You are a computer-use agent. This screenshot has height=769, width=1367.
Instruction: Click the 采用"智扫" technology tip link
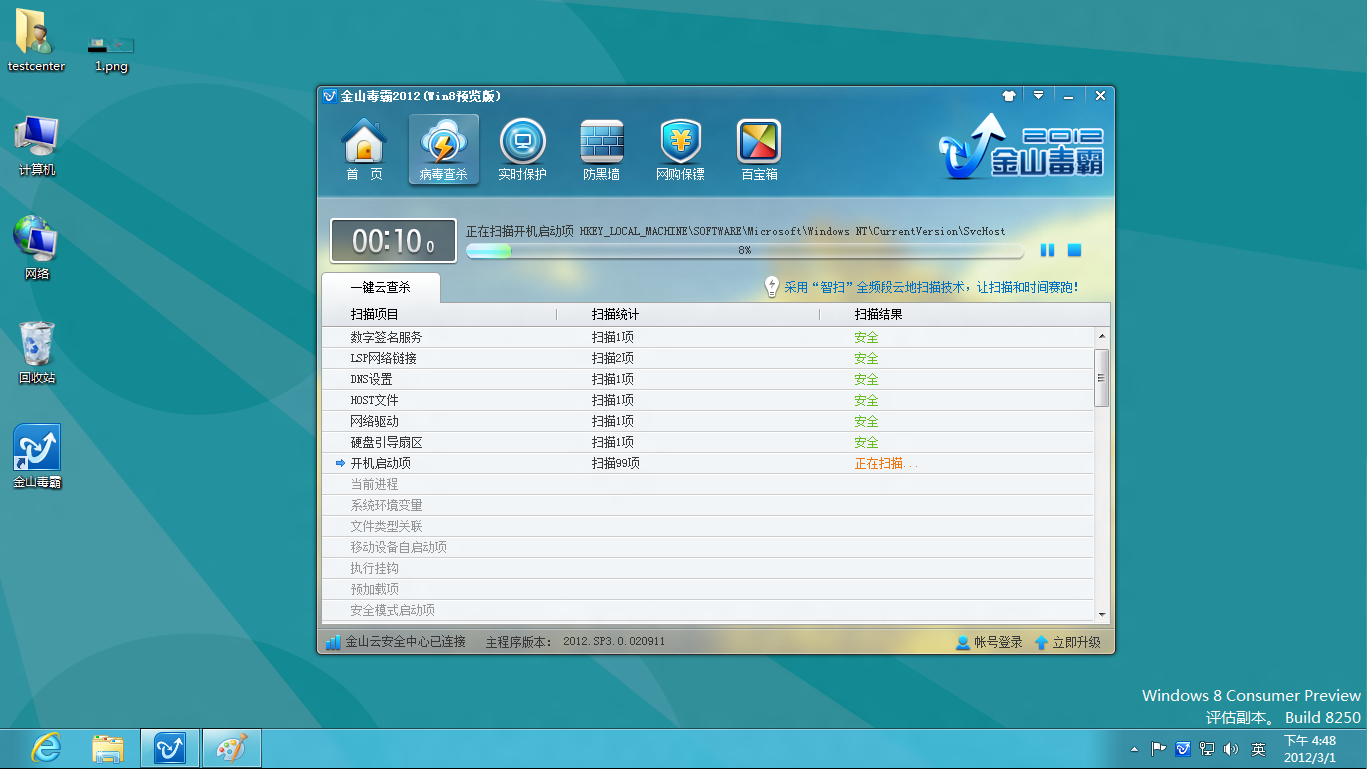[x=931, y=287]
